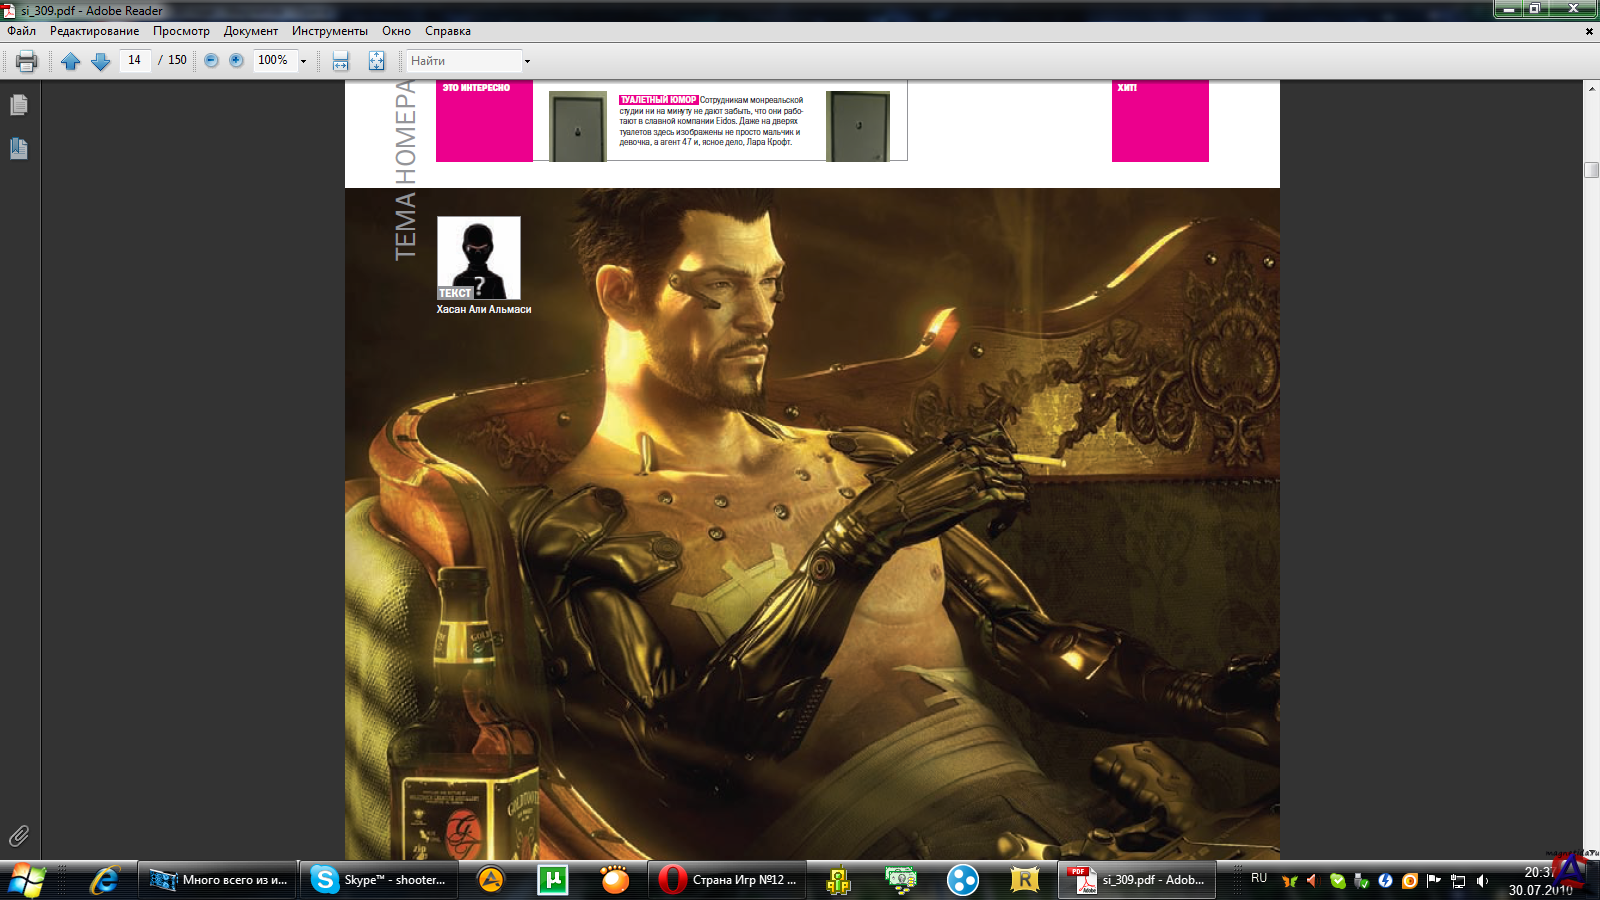Click the page number field
The image size is (1600, 900).
point(135,60)
